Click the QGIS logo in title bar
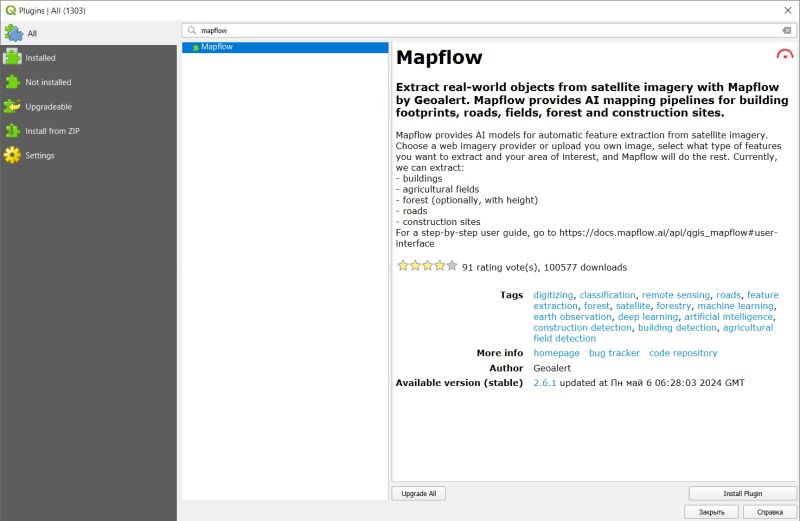The height and width of the screenshot is (521, 800). [10, 10]
